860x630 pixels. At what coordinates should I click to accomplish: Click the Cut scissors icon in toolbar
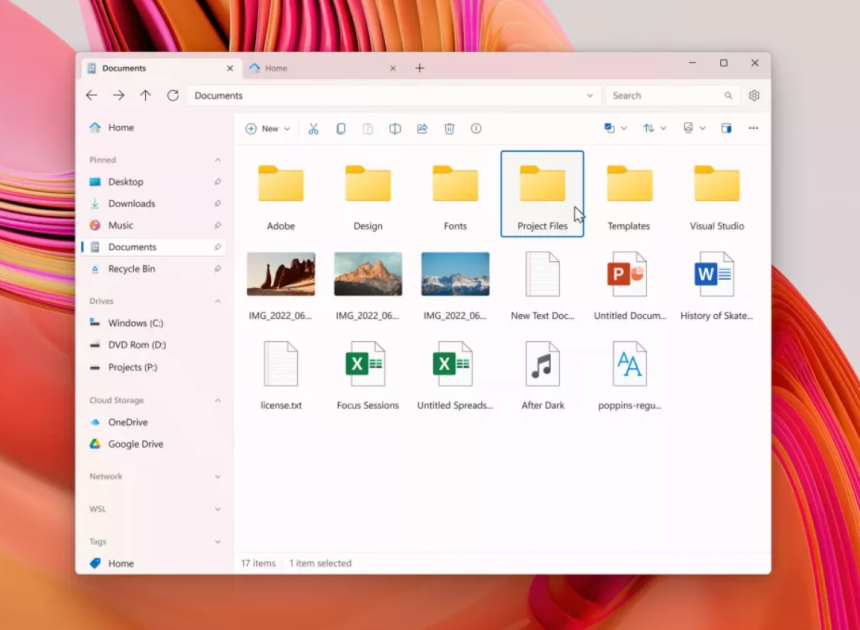pyautogui.click(x=313, y=129)
